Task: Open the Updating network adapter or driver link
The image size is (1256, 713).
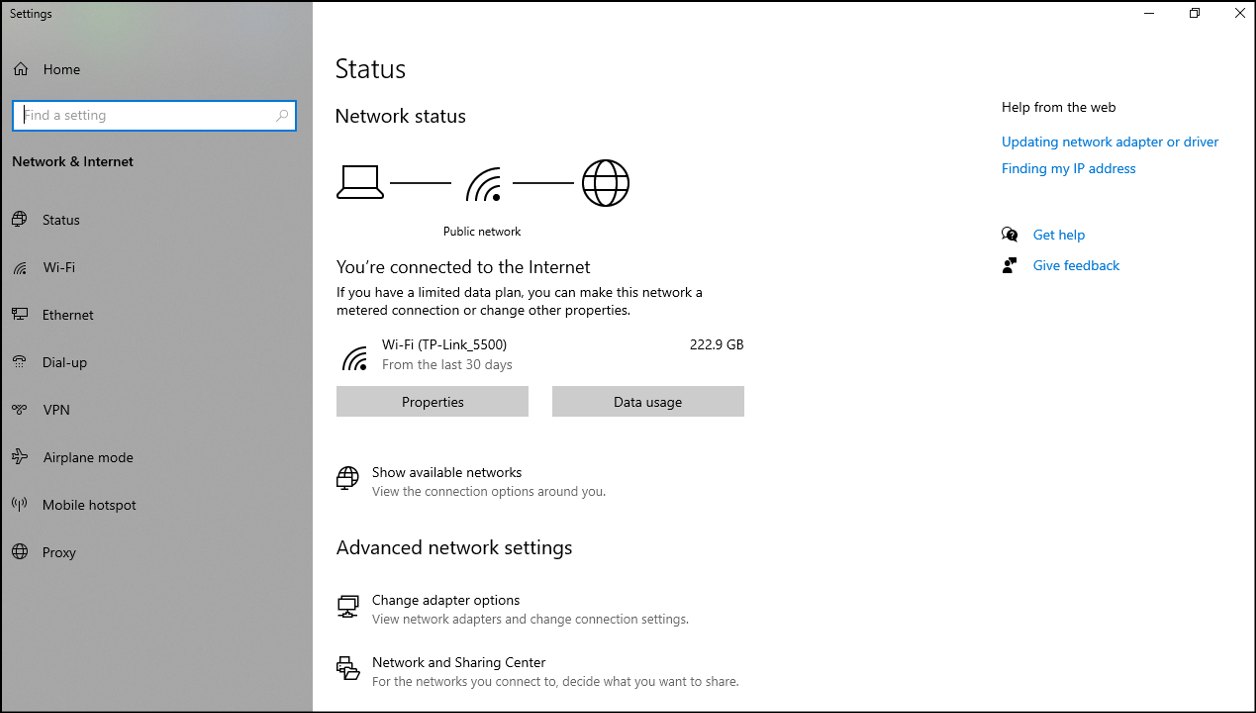Action: (1110, 141)
